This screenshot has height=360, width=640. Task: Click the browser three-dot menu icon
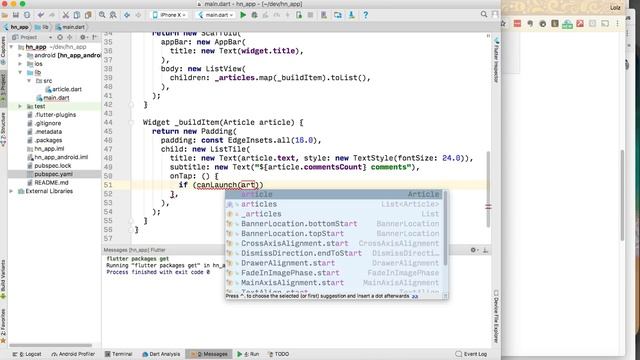(x=618, y=24)
